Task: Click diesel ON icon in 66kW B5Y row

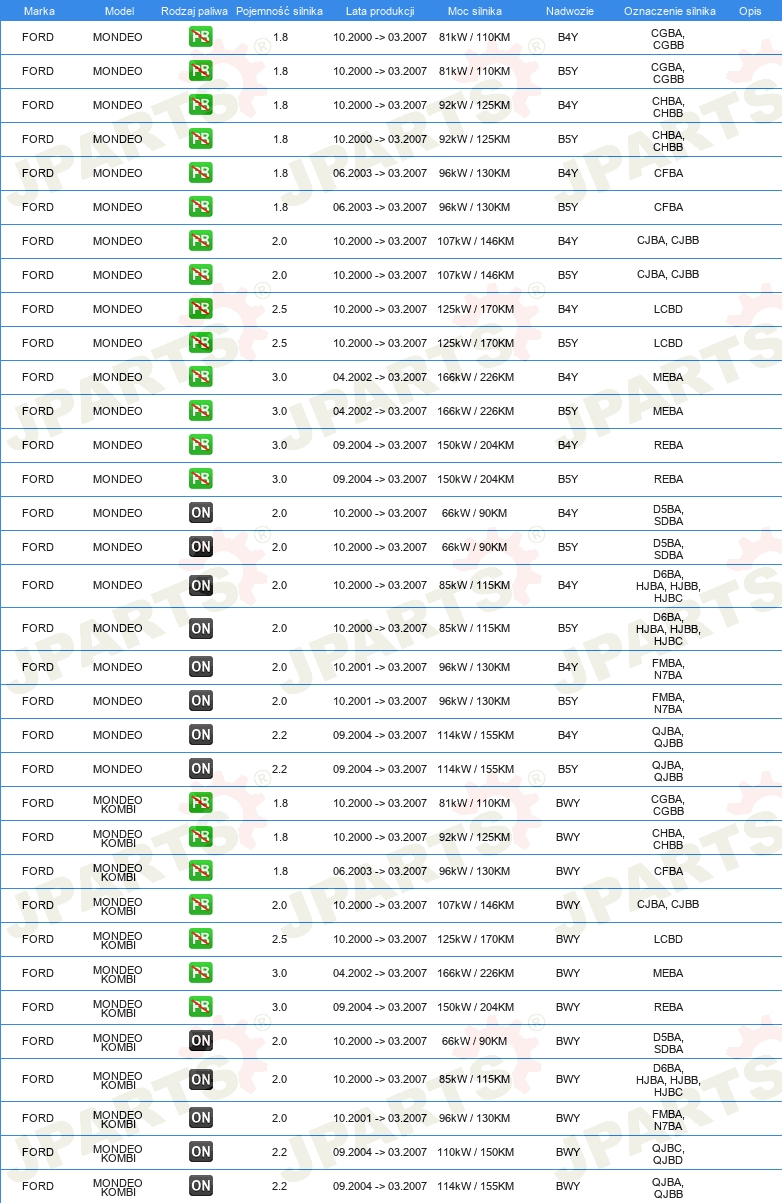Action: point(200,548)
